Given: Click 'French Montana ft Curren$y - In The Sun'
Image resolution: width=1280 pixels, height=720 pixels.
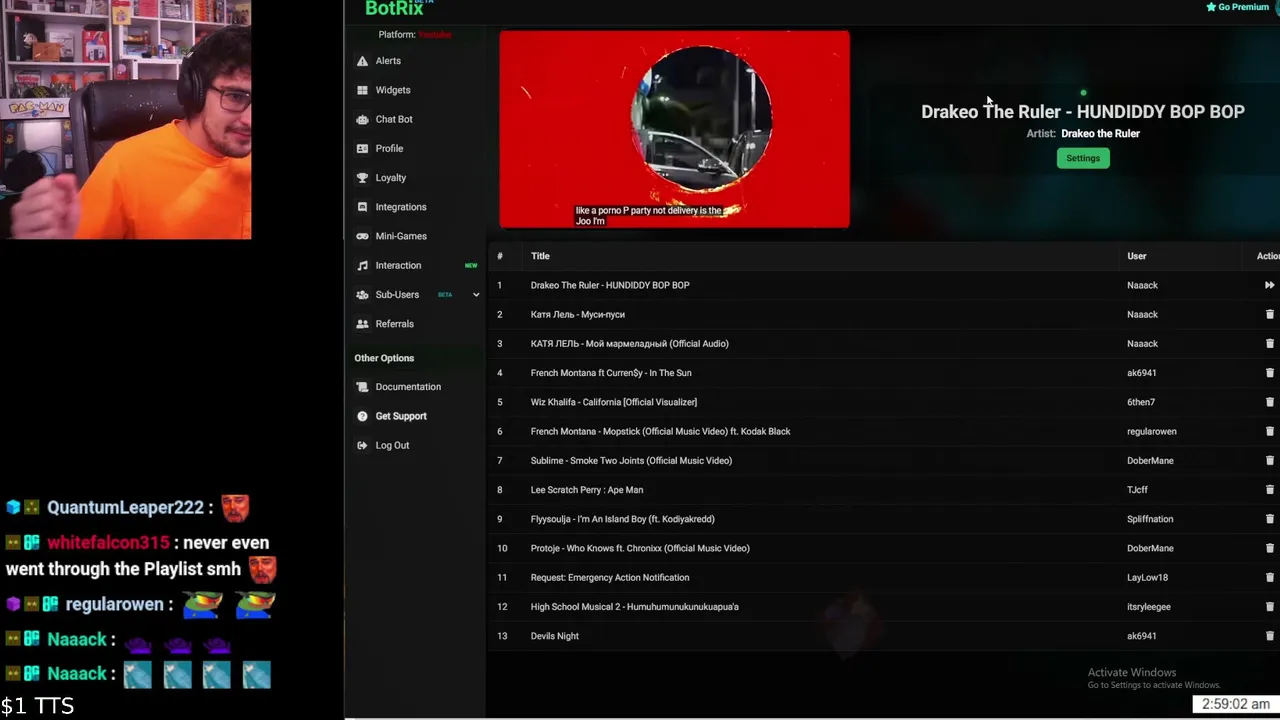Looking at the screenshot, I should coord(611,373).
